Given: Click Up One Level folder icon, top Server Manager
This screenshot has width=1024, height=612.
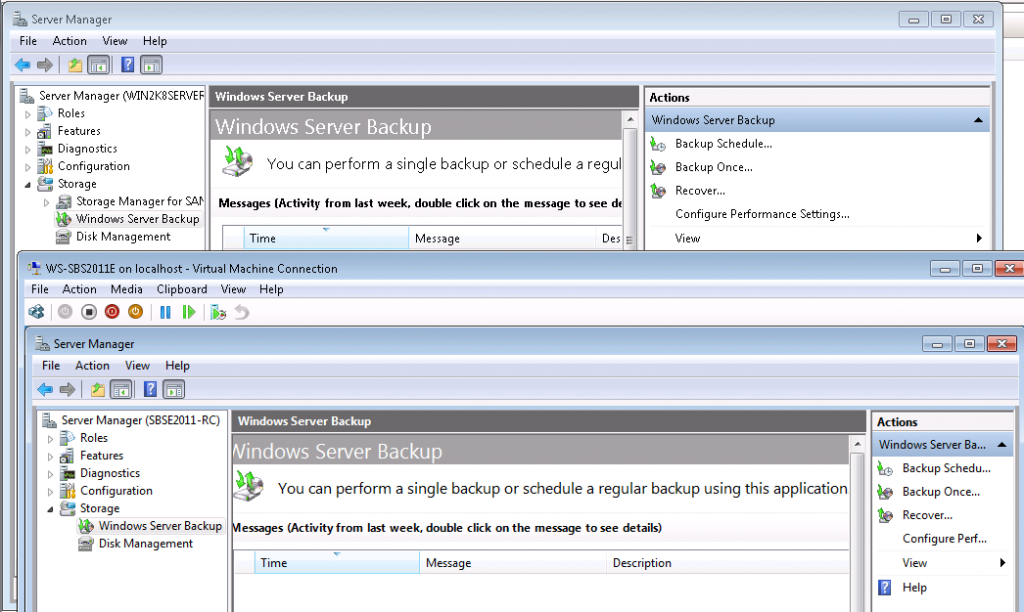Looking at the screenshot, I should tap(75, 65).
